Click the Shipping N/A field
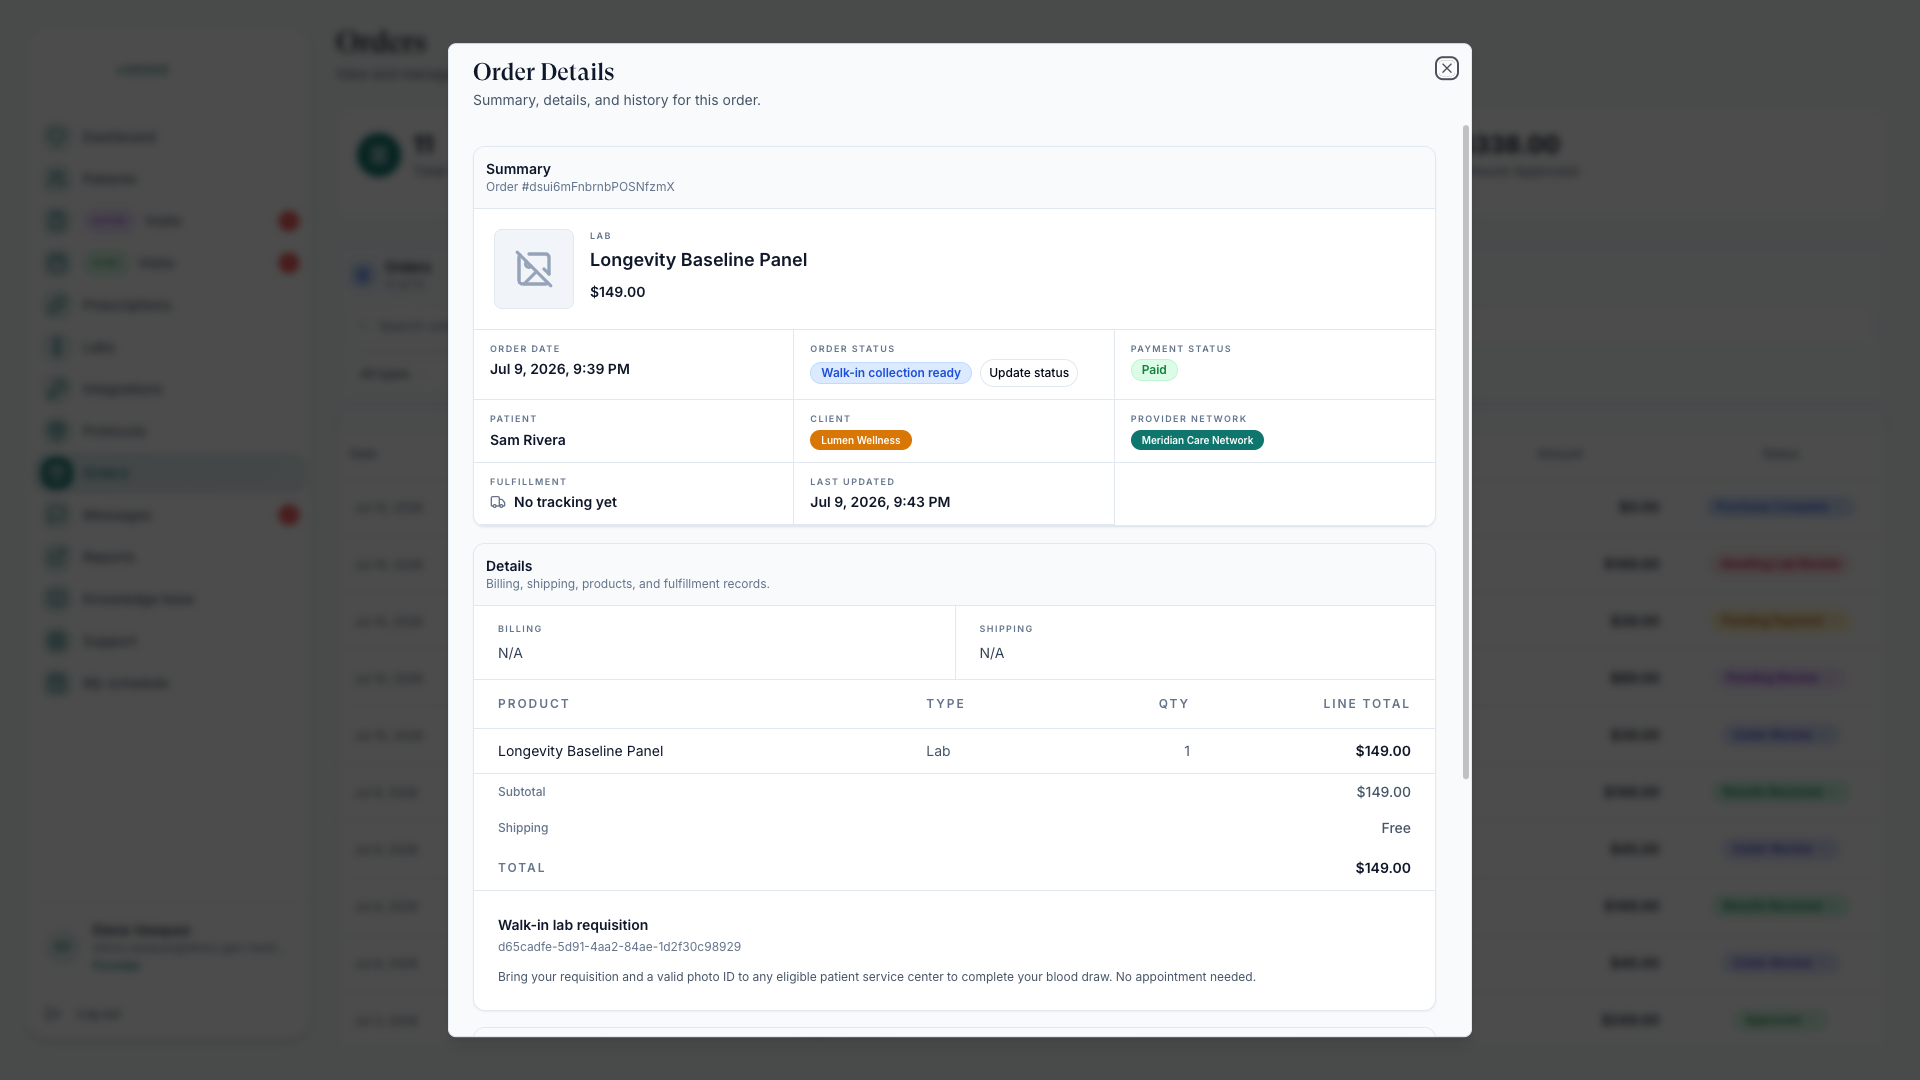The image size is (1920, 1080). [x=1195, y=642]
